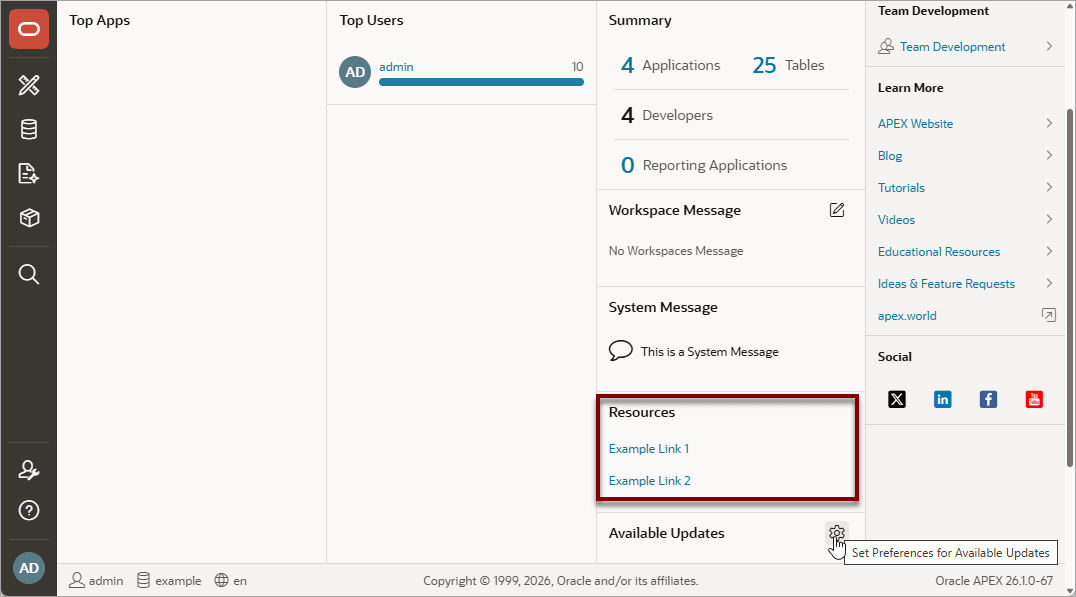Set preferences for Available Updates gear

coord(837,532)
